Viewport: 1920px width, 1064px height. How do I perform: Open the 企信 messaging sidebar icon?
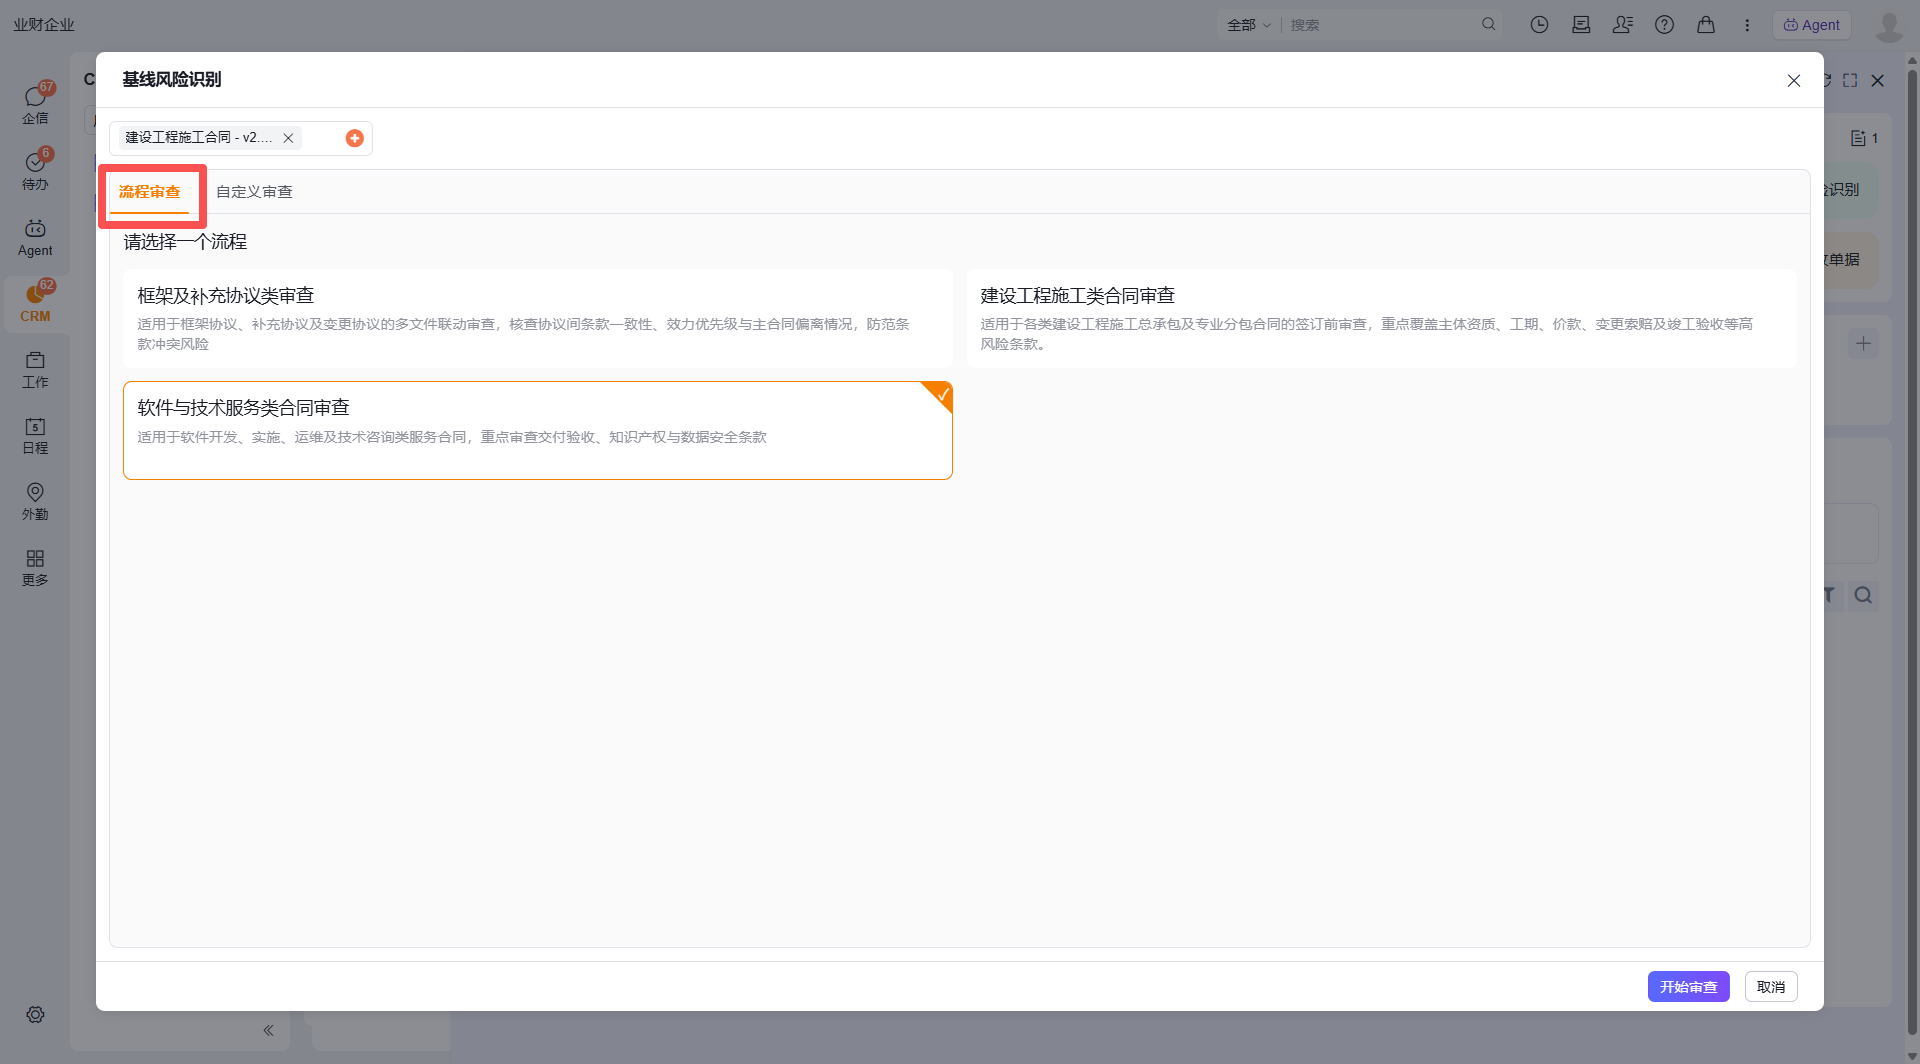(35, 104)
